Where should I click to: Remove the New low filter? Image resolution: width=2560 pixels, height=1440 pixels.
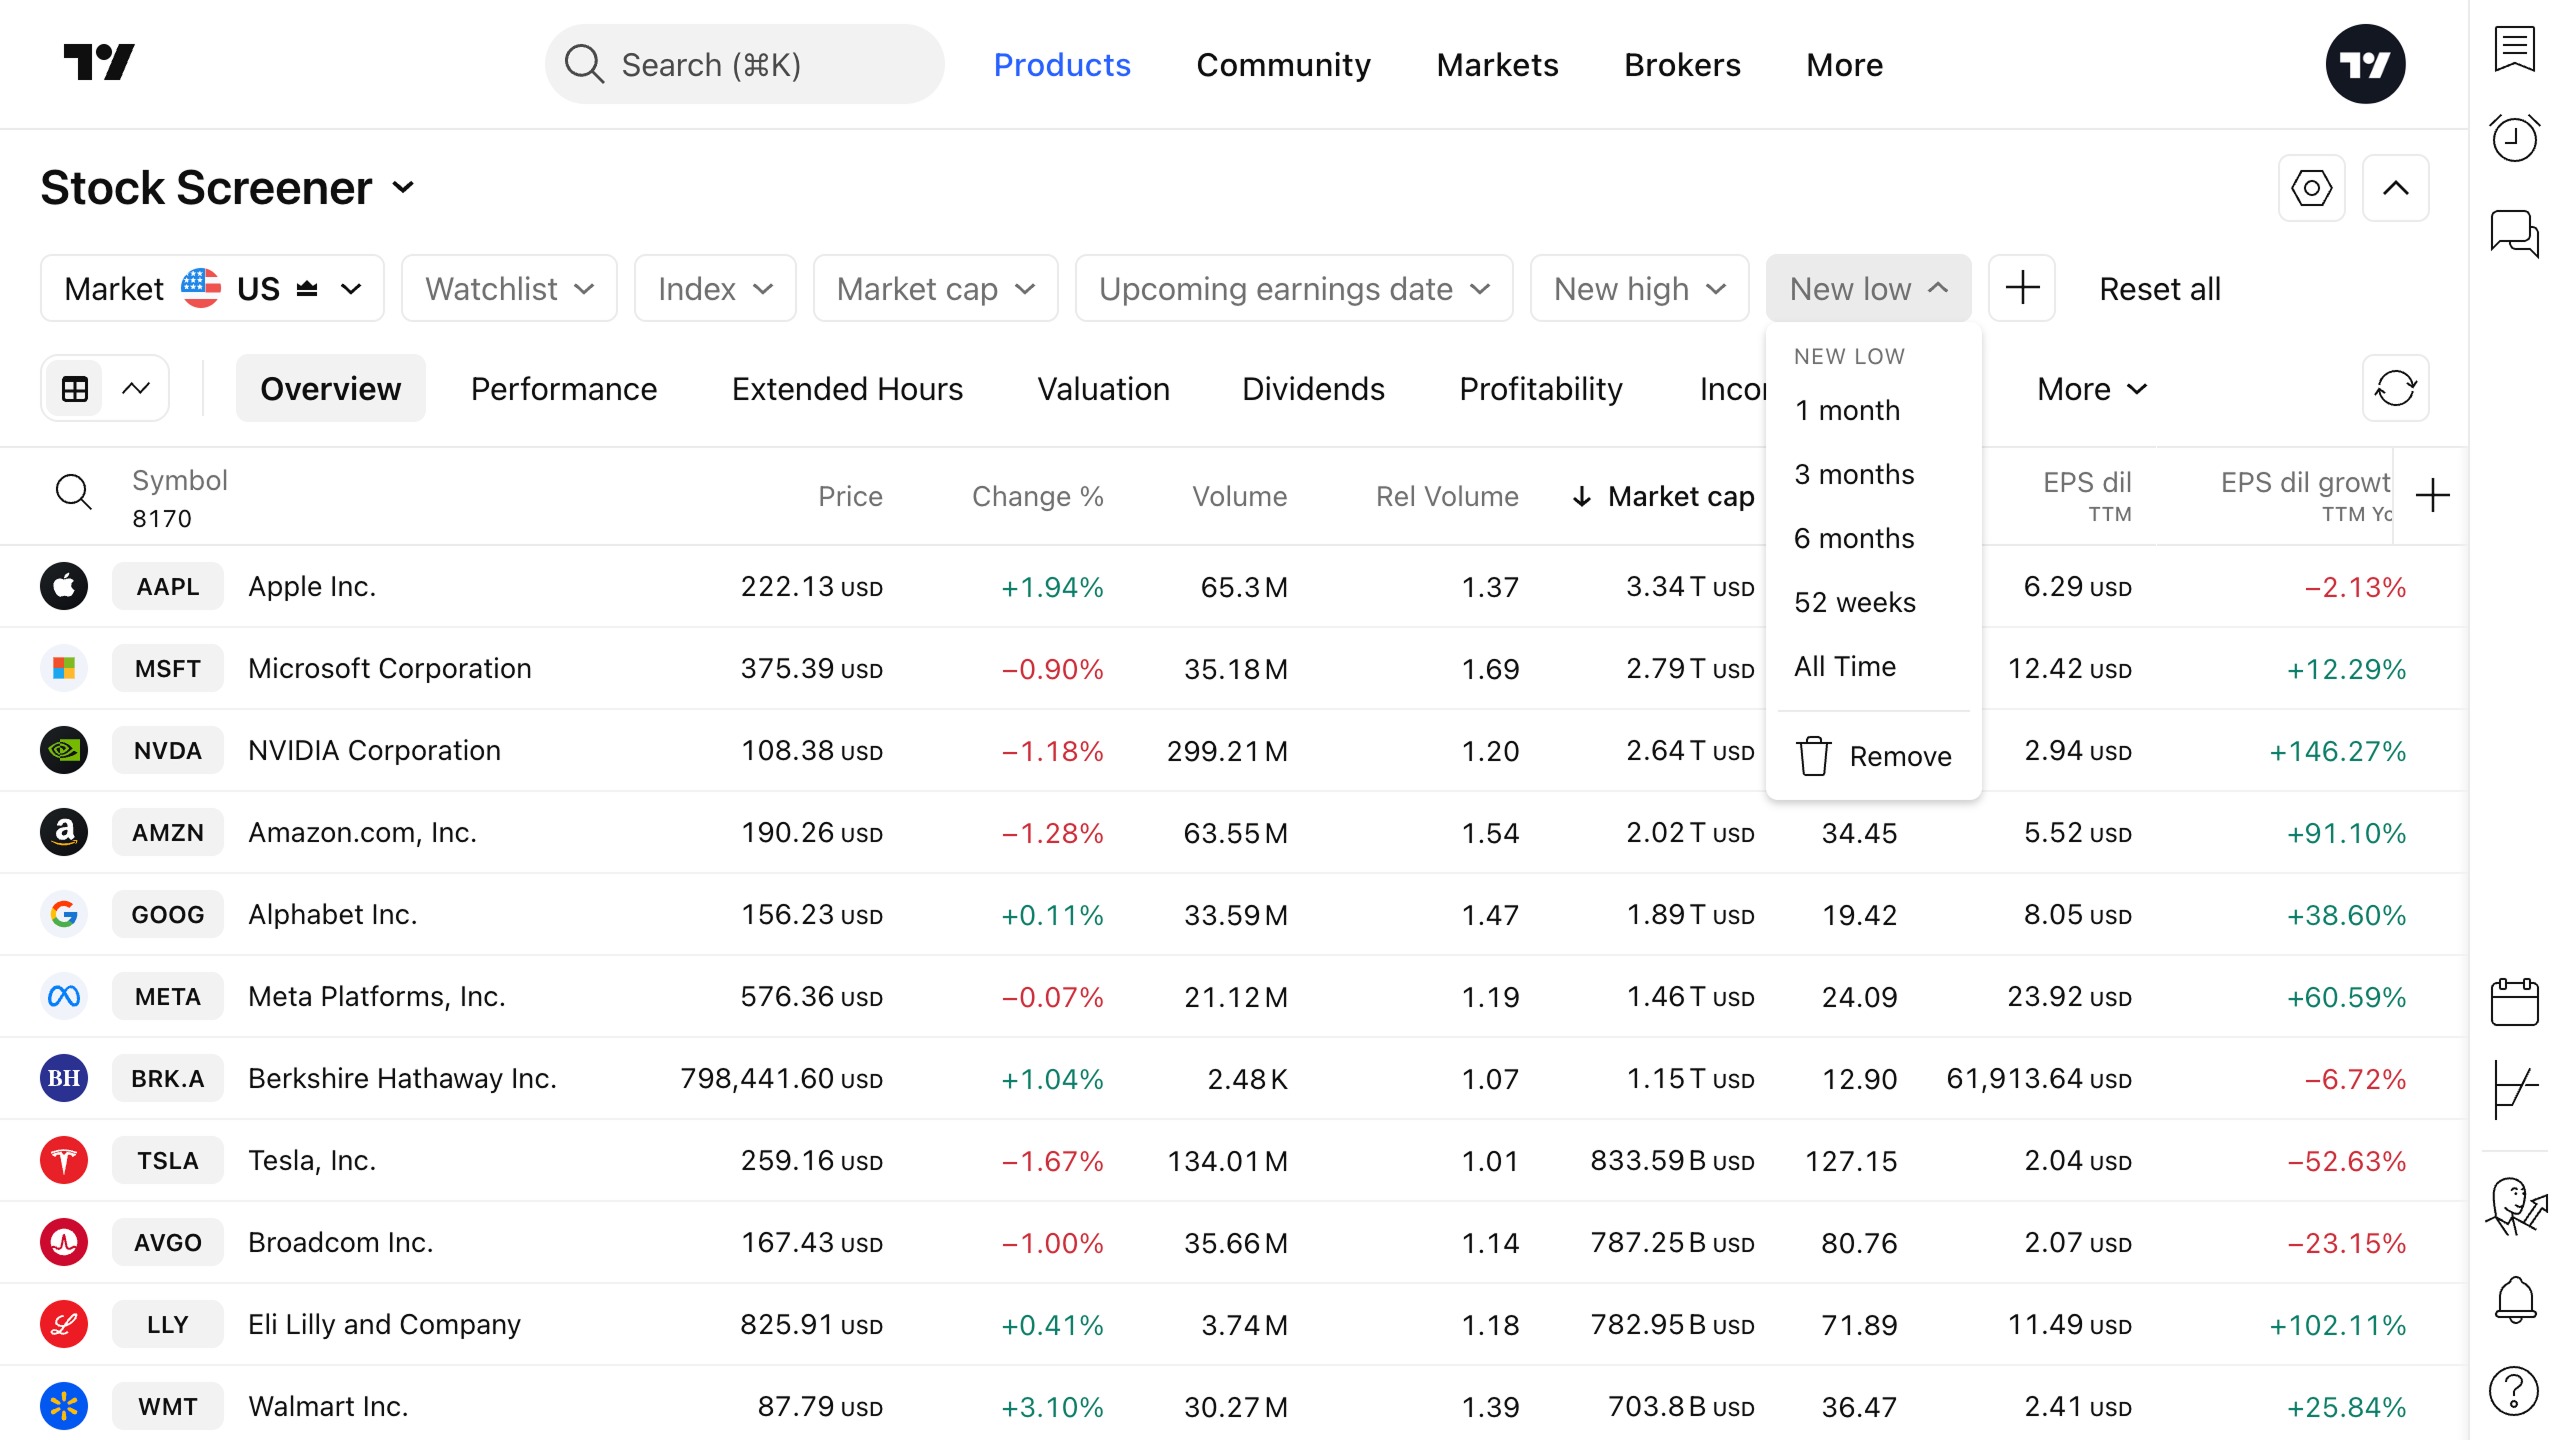click(1874, 756)
